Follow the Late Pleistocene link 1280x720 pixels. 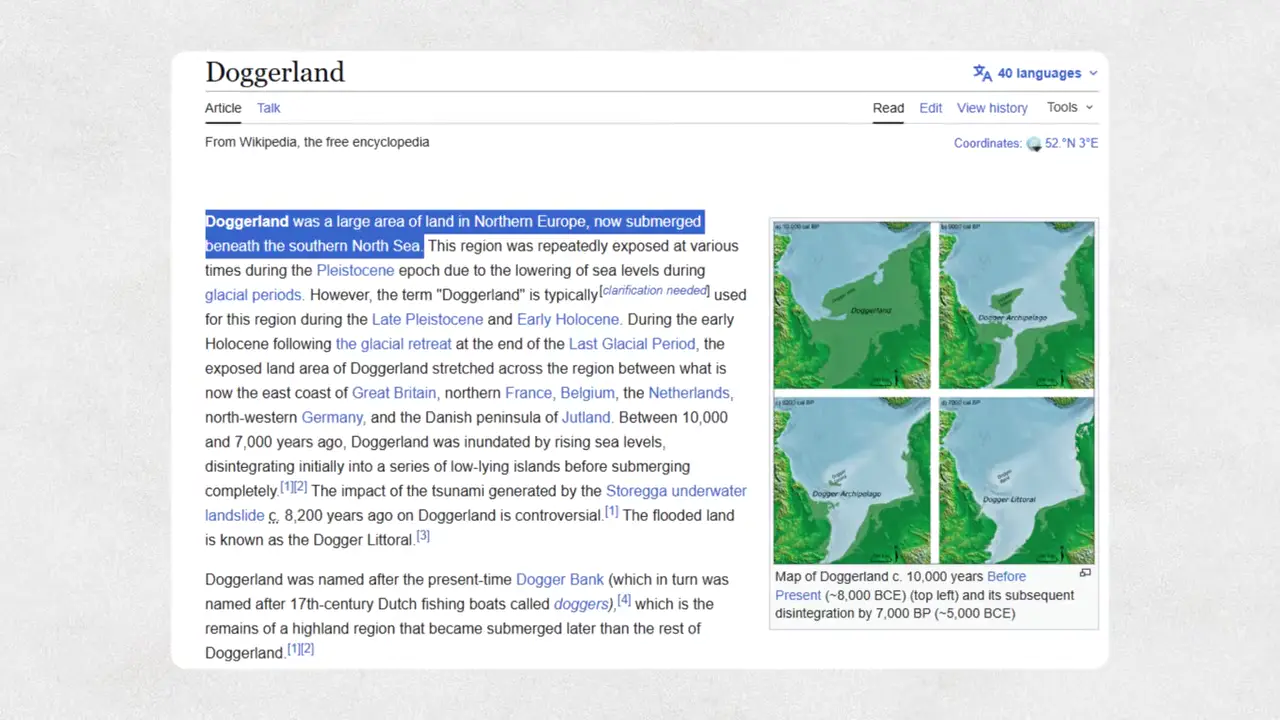427,319
